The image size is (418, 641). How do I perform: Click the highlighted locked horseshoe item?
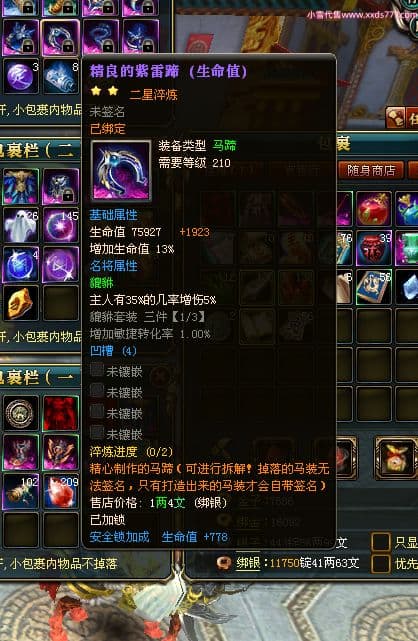click(60, 37)
